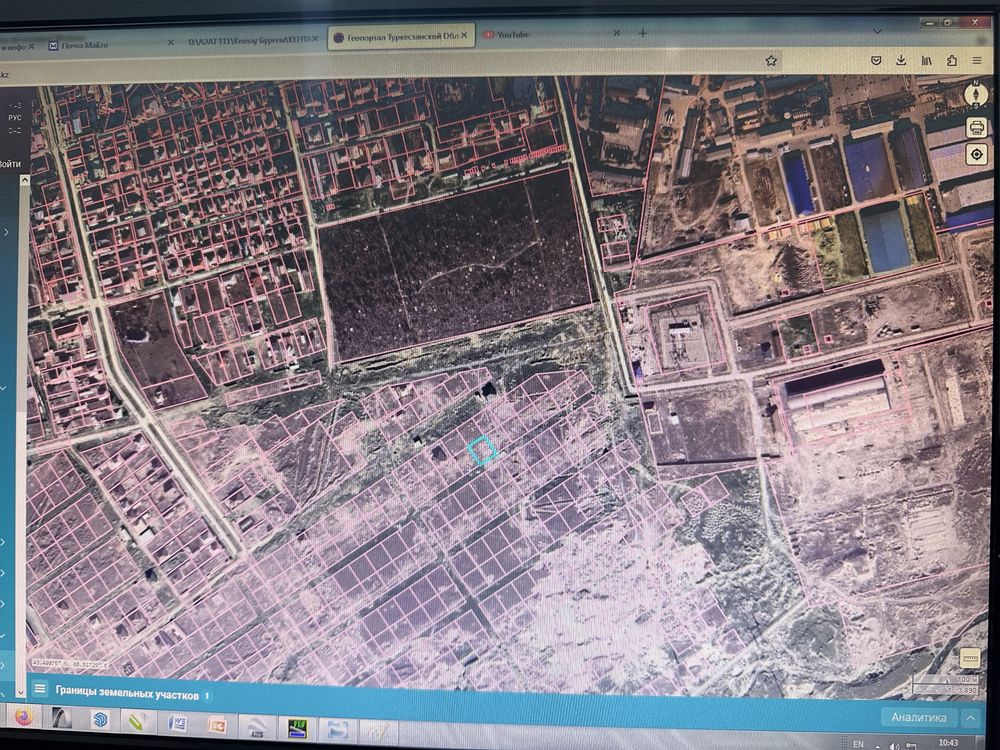Click the Войти login link
Screen dimensions: 1000x750
[x=10, y=164]
